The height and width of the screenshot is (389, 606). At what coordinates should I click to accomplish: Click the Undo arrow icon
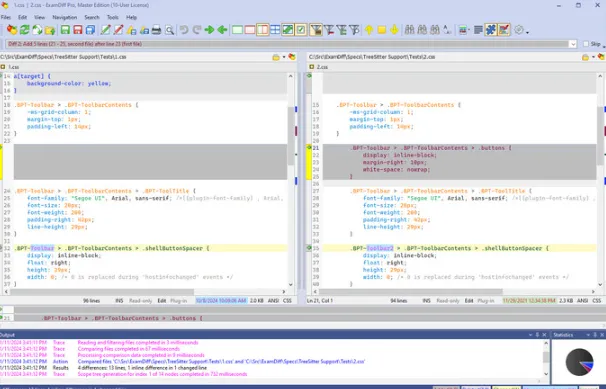coord(184,30)
